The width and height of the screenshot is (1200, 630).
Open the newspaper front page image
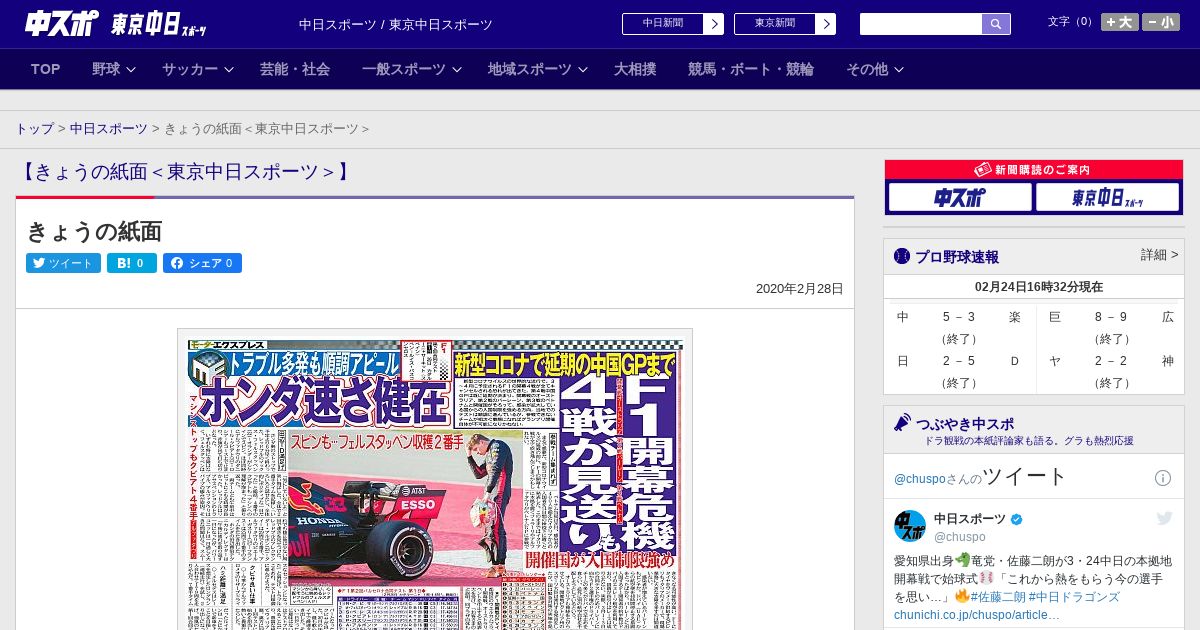435,480
